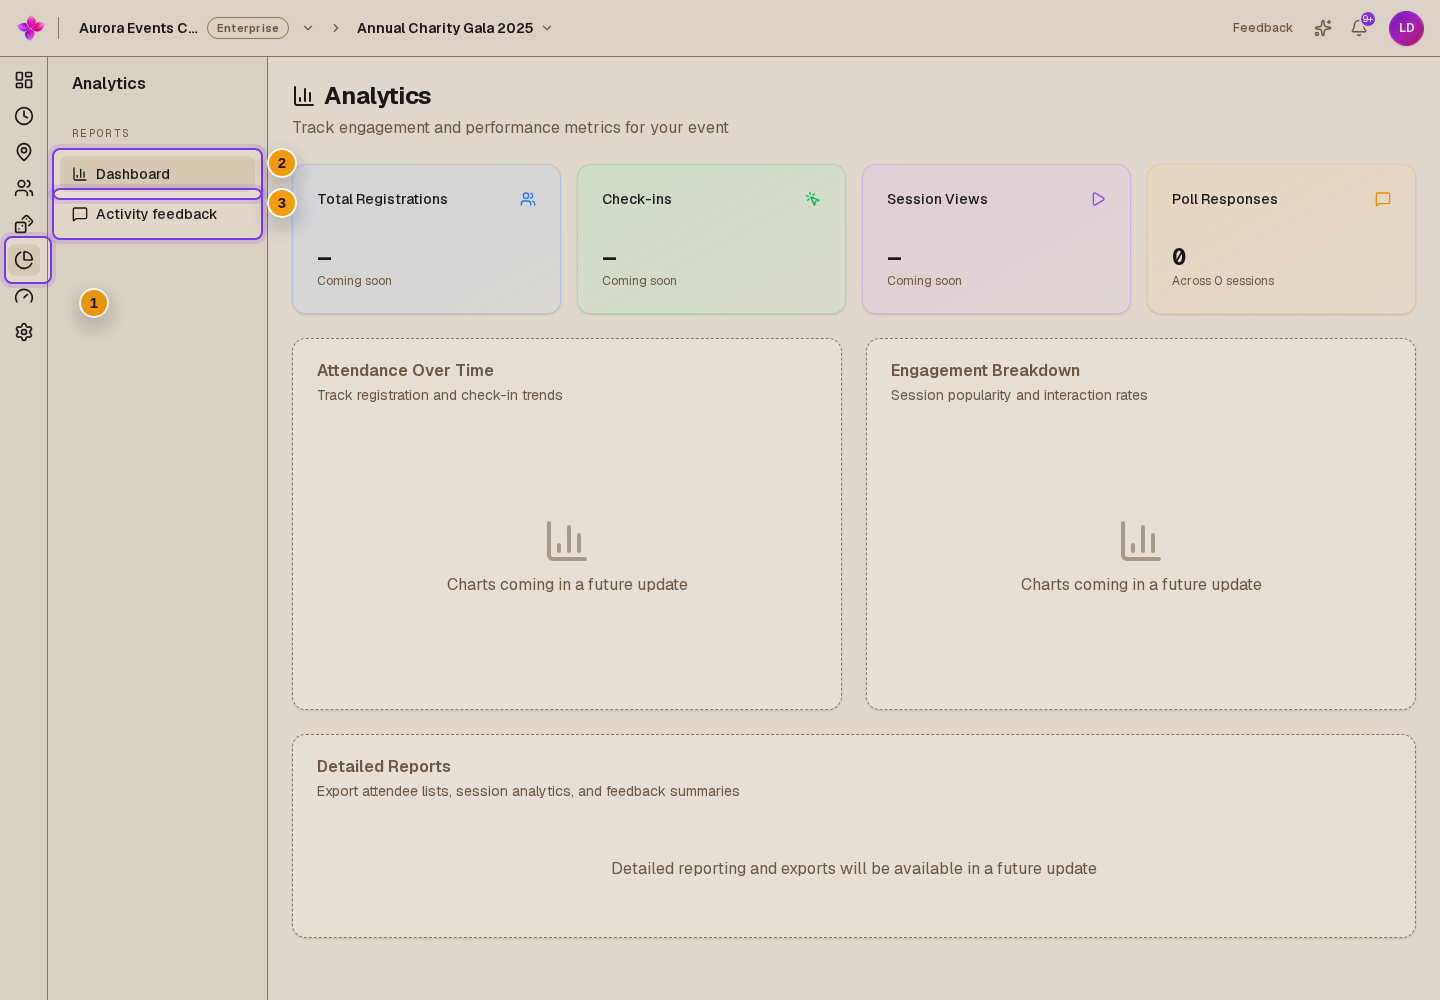Click the REPORTS section label
The image size is (1440, 1000).
tap(101, 133)
